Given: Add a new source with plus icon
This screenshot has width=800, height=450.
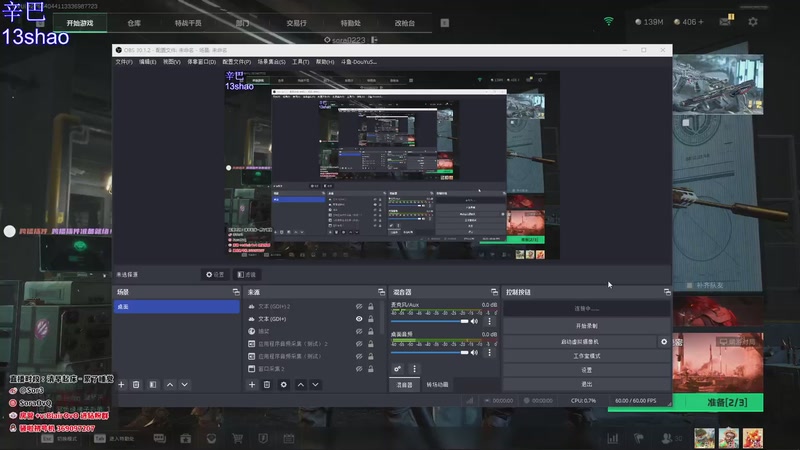Looking at the screenshot, I should 252,385.
